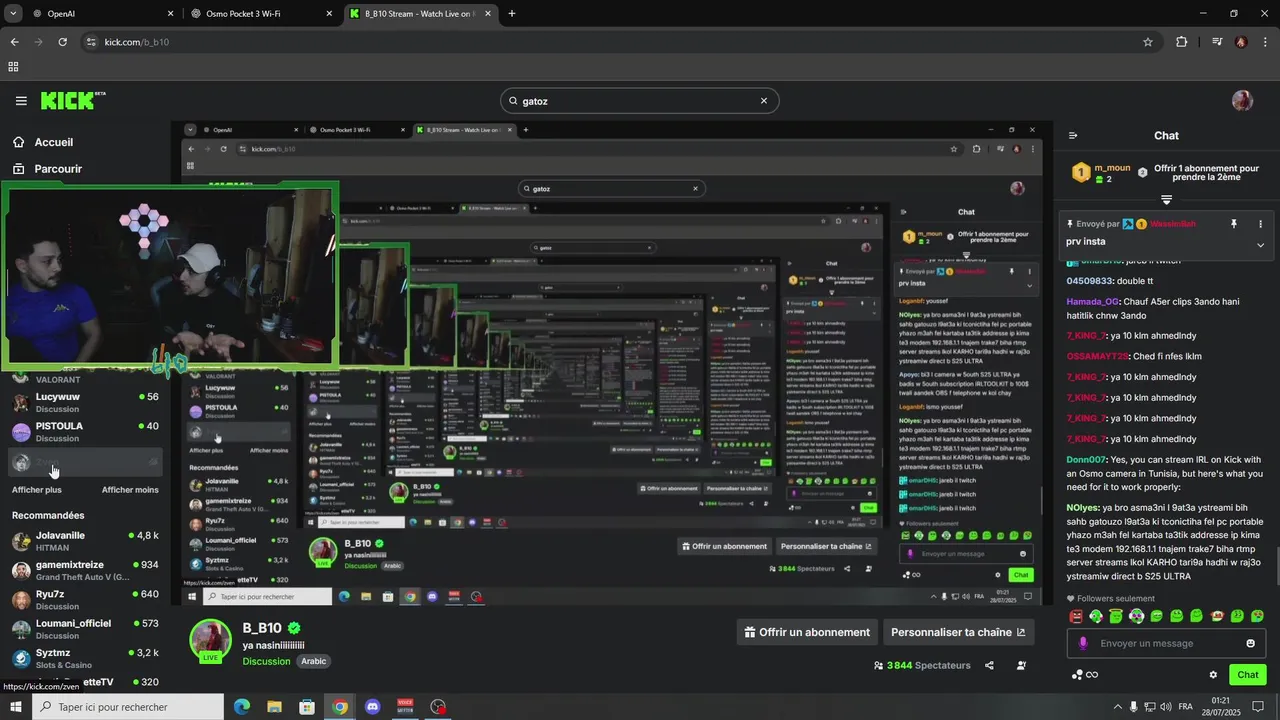Viewport: 1280px width, 720px height.
Task: Open the browser extensions menu
Action: pos(1182,42)
